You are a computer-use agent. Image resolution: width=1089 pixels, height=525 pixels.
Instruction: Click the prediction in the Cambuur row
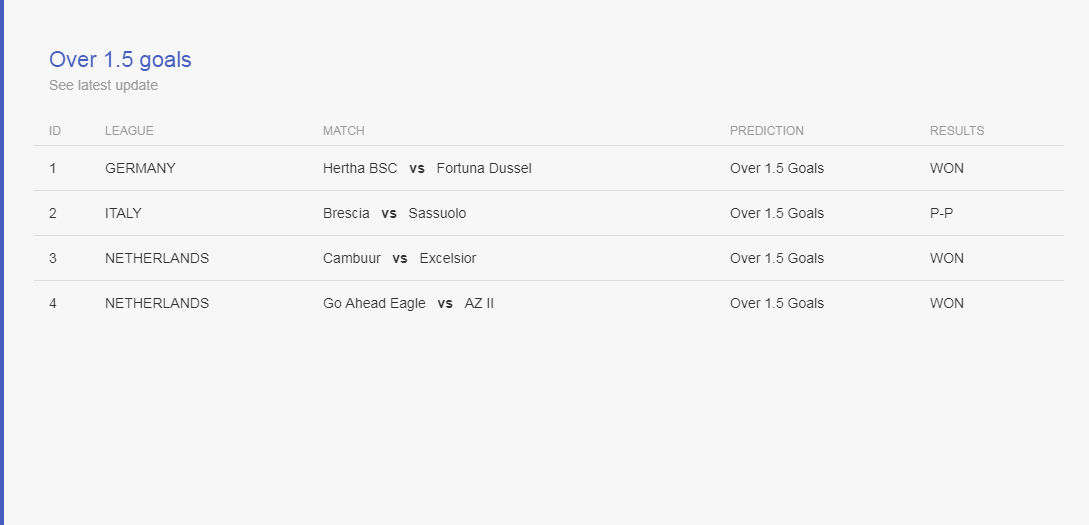[x=776, y=258]
